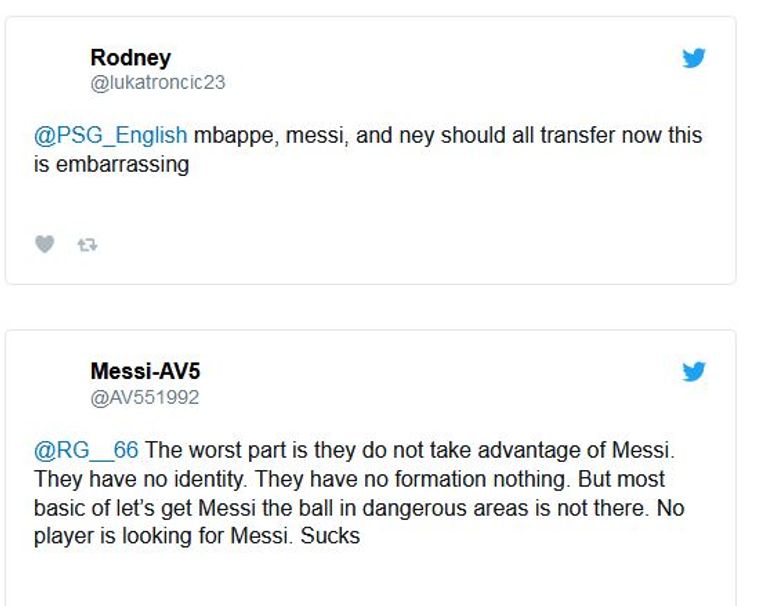Screen dimensions: 768x606
Task: Click "in dangerous areas is not there"
Action: click(490, 508)
